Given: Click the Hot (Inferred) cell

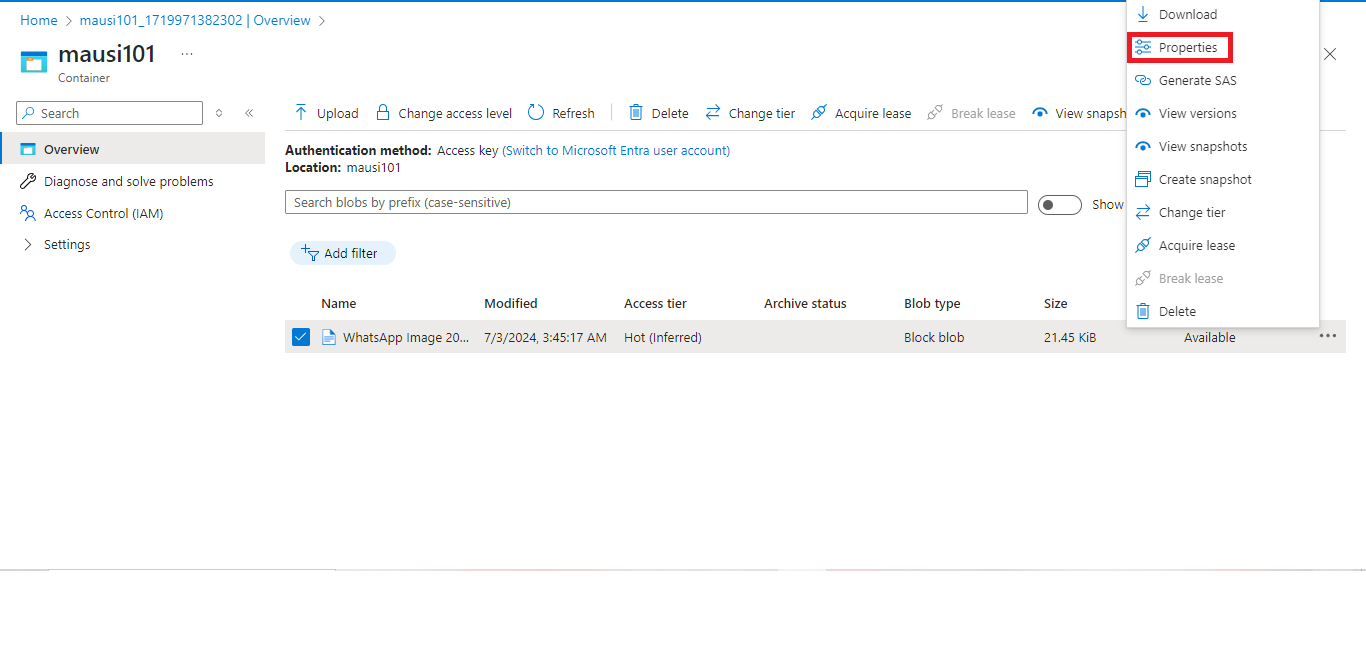Looking at the screenshot, I should tap(663, 337).
